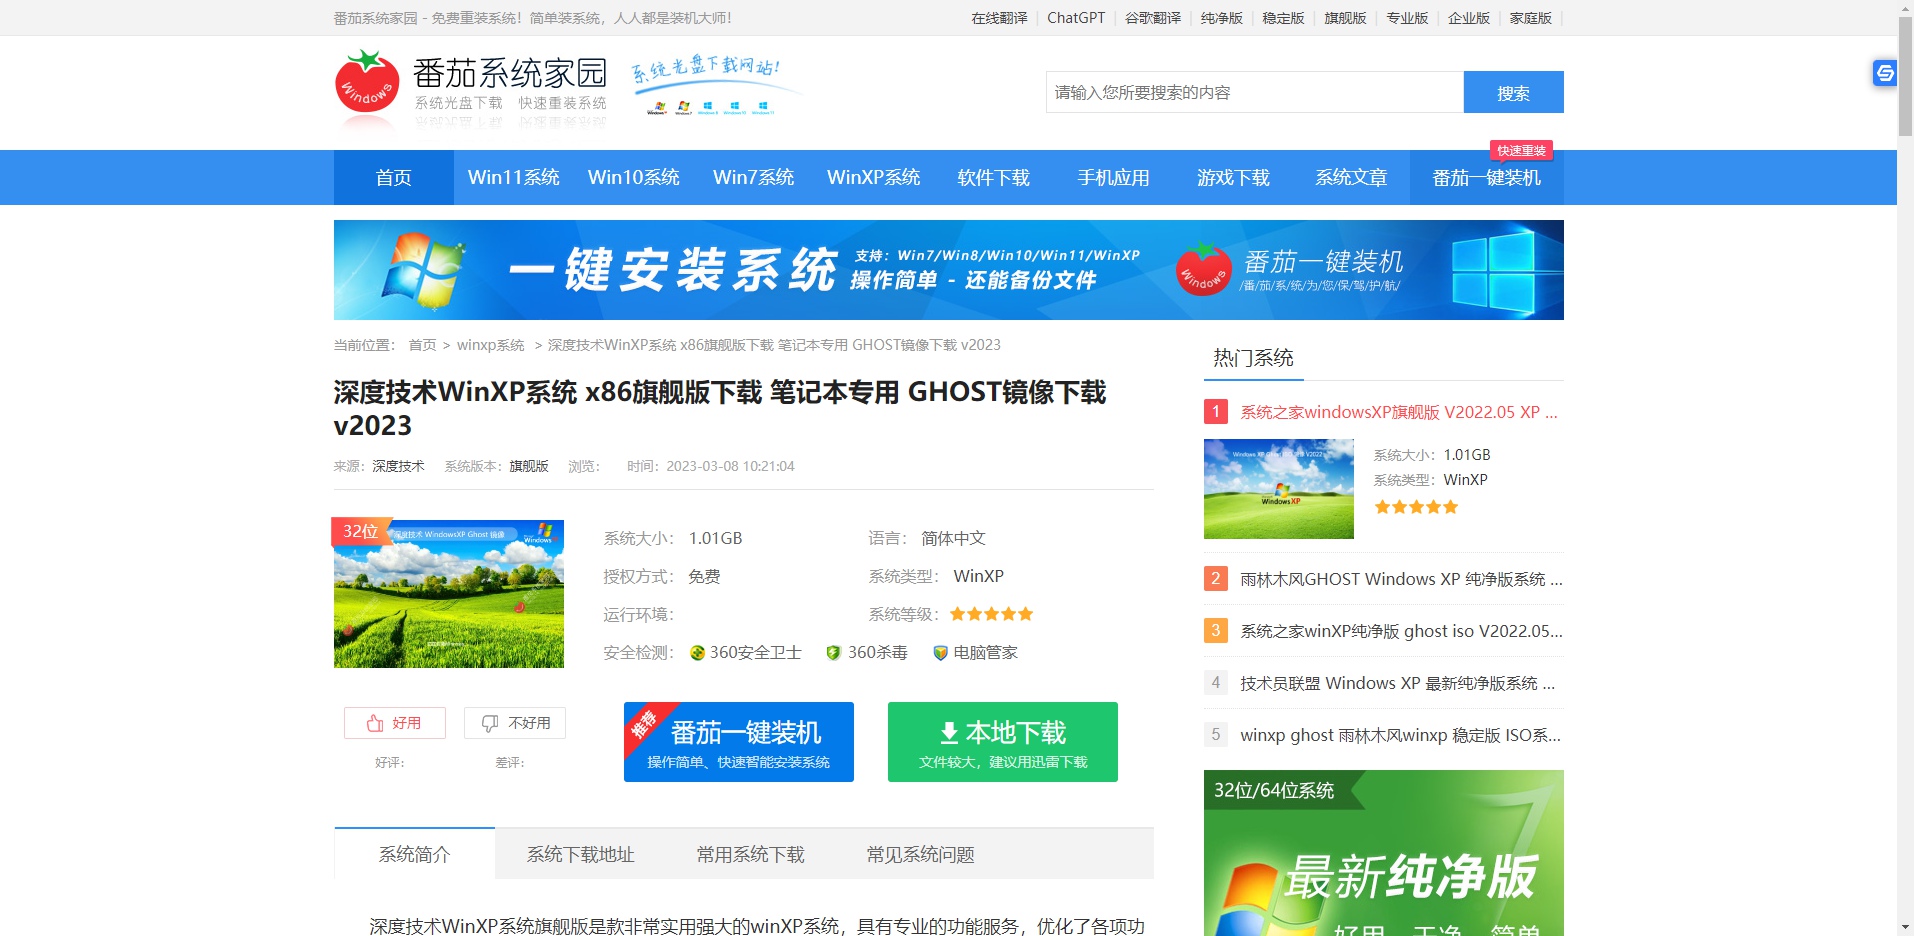
Task: Click the 电脑管家 shield icon
Action: click(940, 653)
